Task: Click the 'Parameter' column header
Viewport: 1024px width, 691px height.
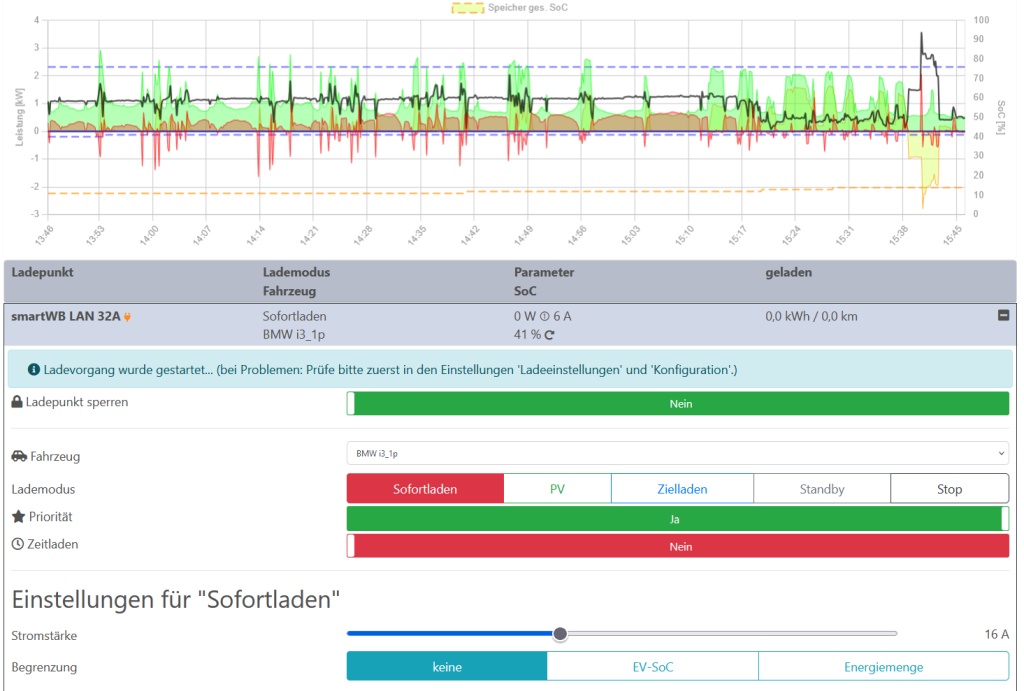Action: 544,272
